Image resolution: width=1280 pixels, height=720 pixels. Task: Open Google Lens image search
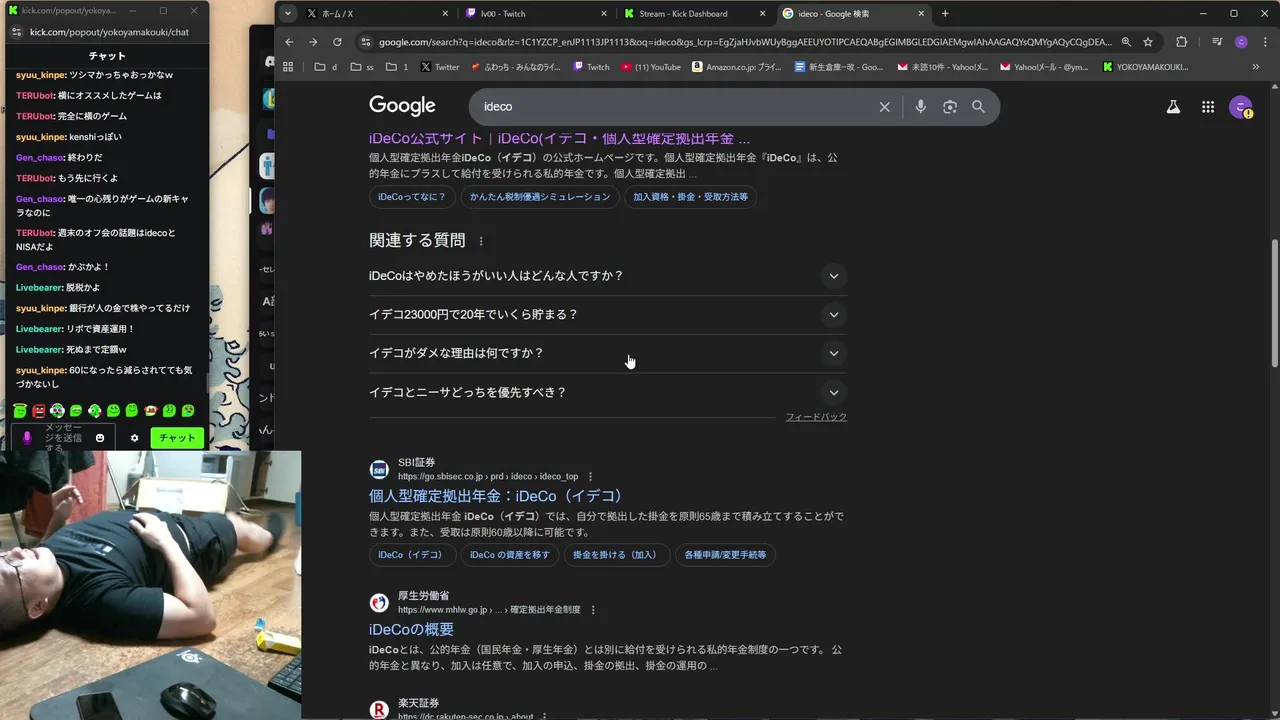pos(950,107)
